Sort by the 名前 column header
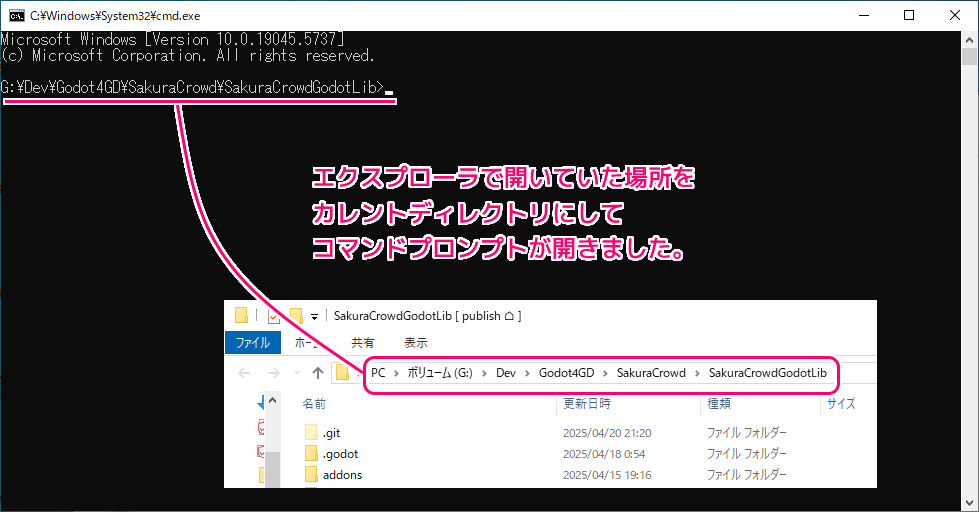Viewport: 979px width, 512px height. [x=314, y=404]
